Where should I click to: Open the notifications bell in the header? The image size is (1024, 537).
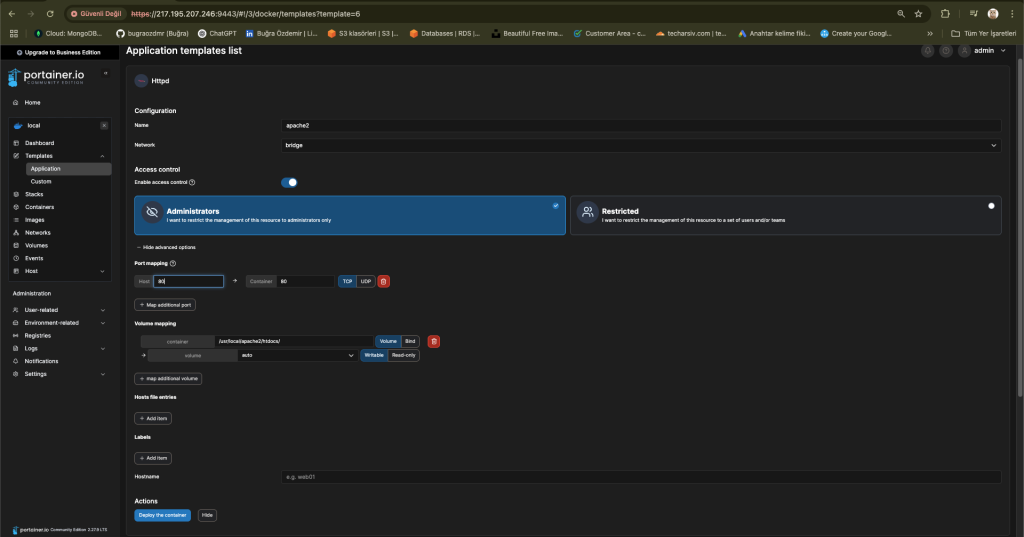927,51
